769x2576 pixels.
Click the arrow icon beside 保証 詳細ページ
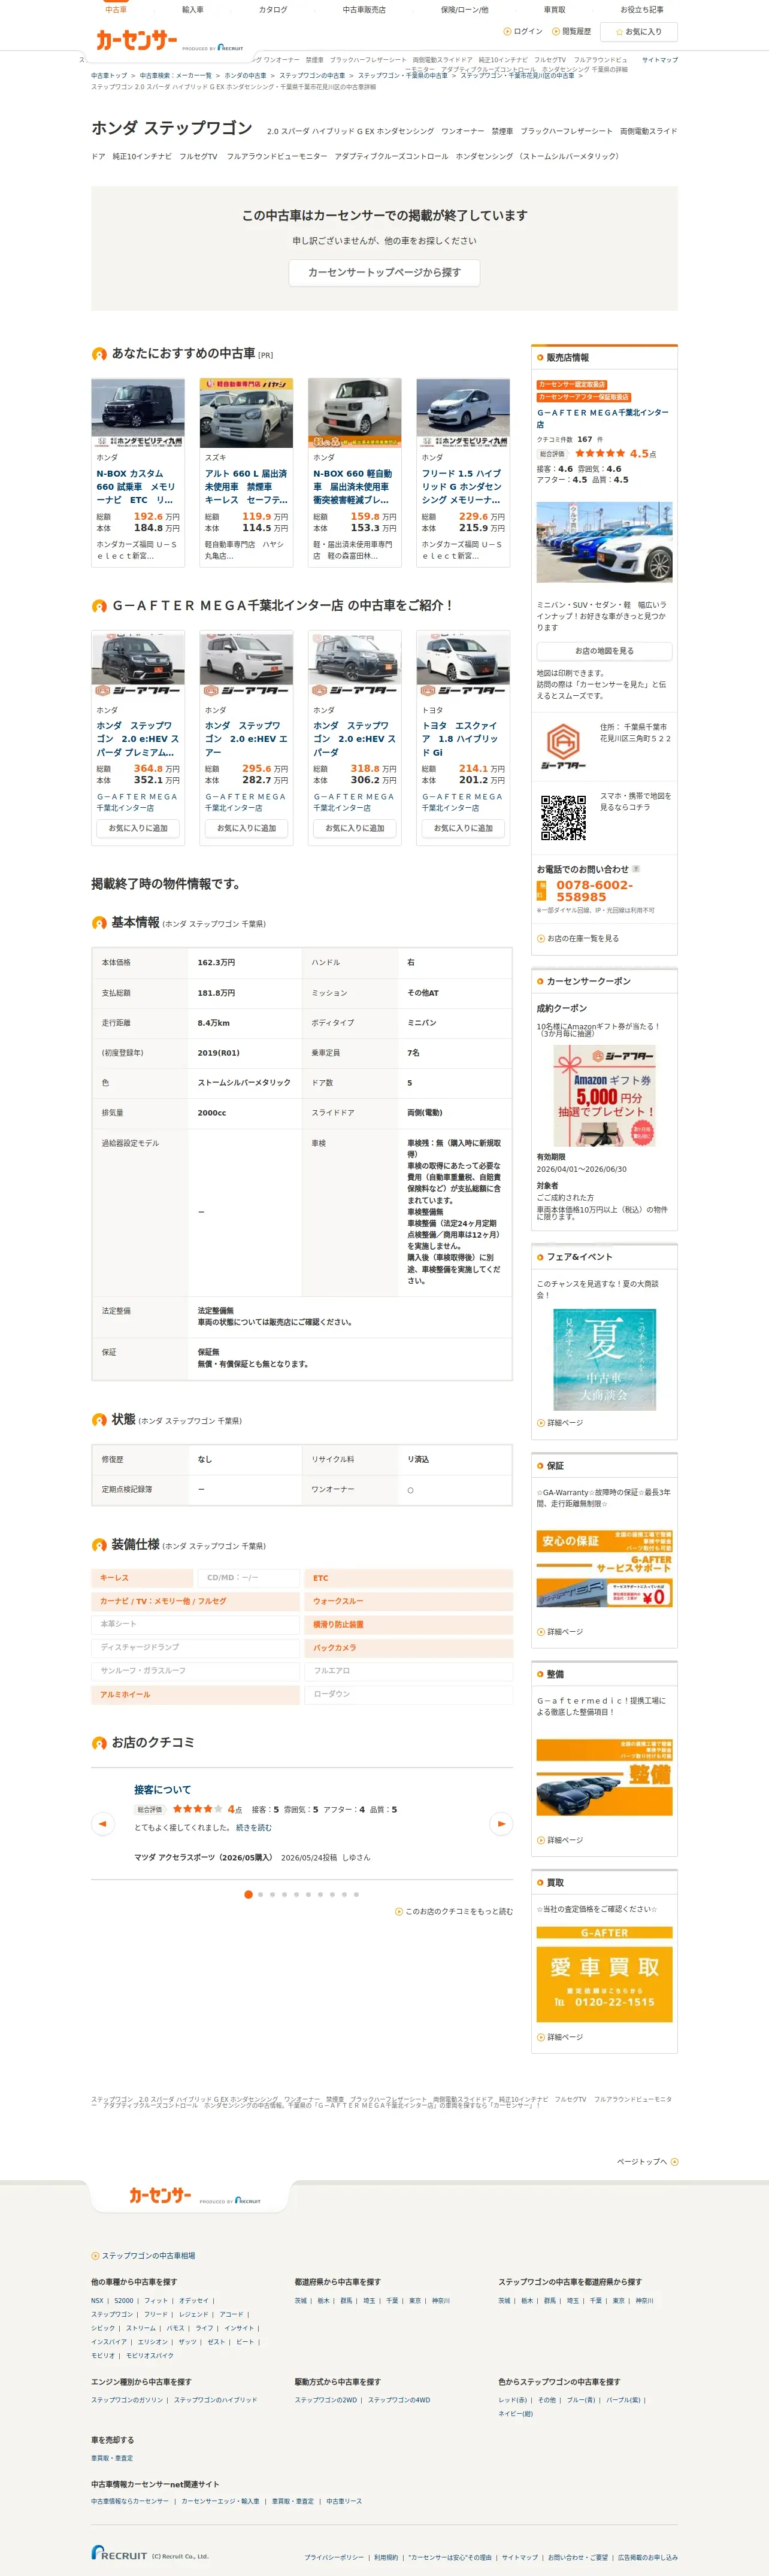point(541,1631)
